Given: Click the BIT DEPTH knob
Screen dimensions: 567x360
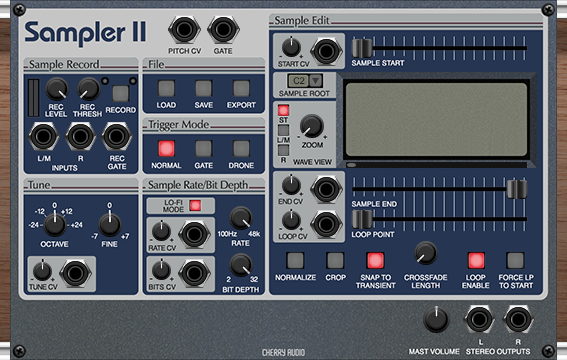Looking at the screenshot, I should (x=241, y=265).
